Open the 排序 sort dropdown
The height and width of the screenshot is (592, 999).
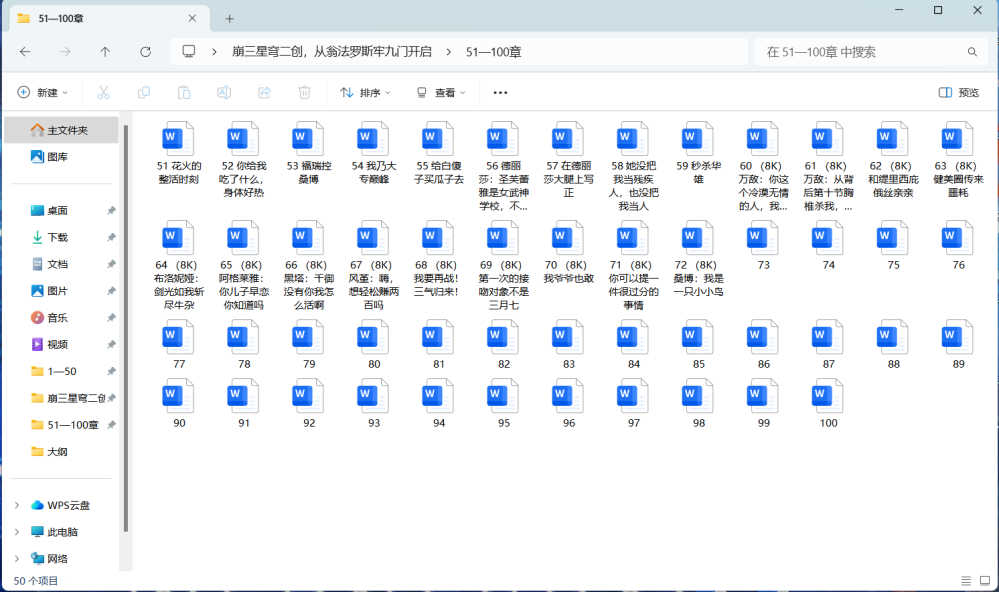tap(367, 92)
